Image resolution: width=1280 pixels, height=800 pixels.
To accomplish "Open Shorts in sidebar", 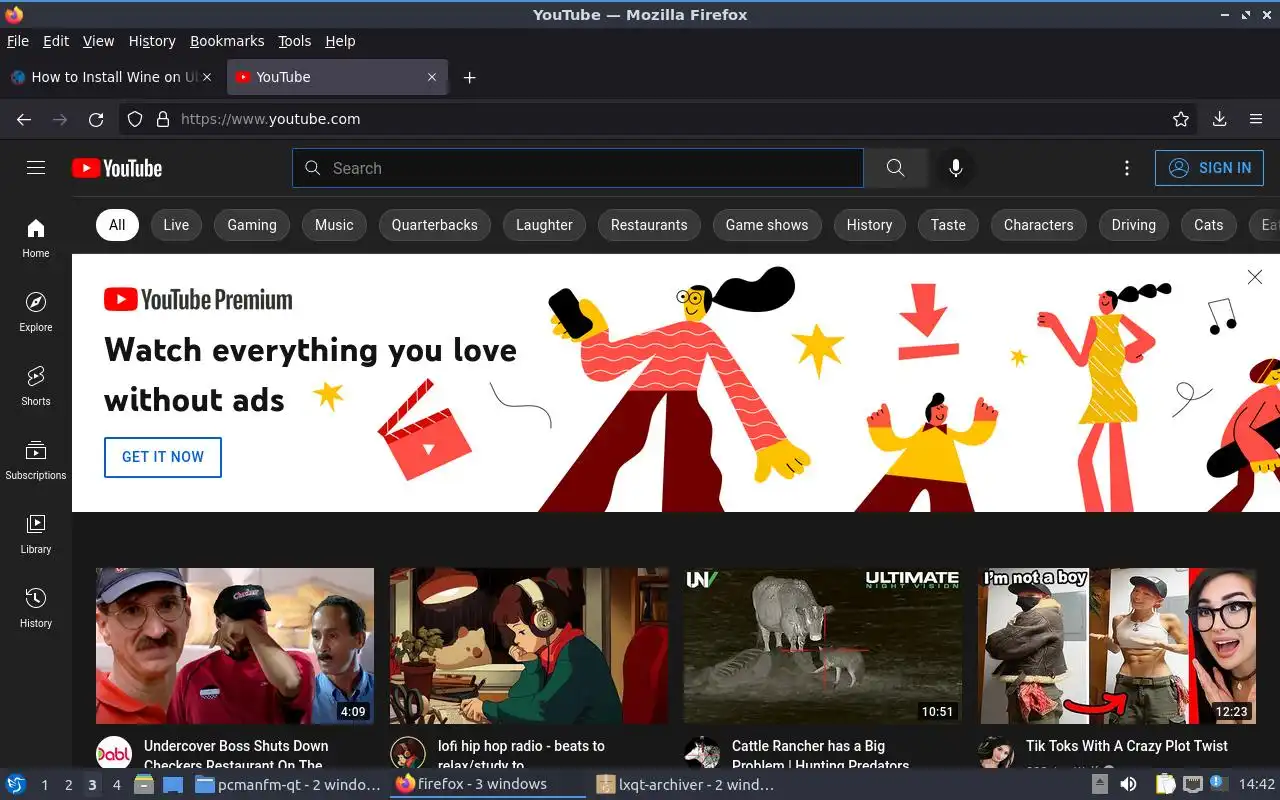I will (36, 386).
